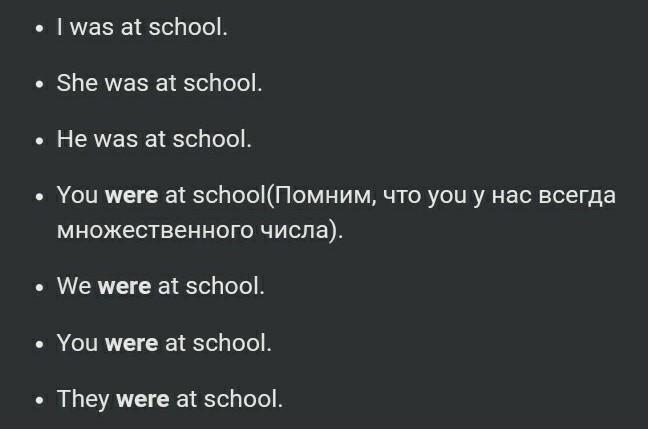Click the Russian word "всегда"
The width and height of the screenshot is (648, 429).
[x=577, y=196]
